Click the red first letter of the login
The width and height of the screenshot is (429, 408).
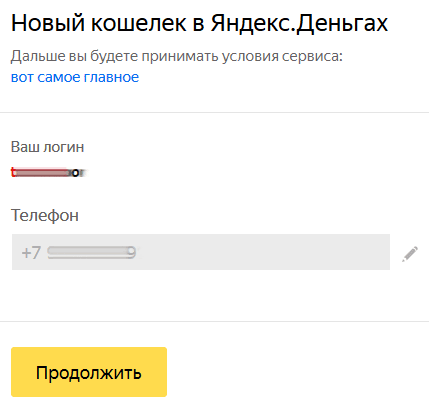[x=13, y=172]
